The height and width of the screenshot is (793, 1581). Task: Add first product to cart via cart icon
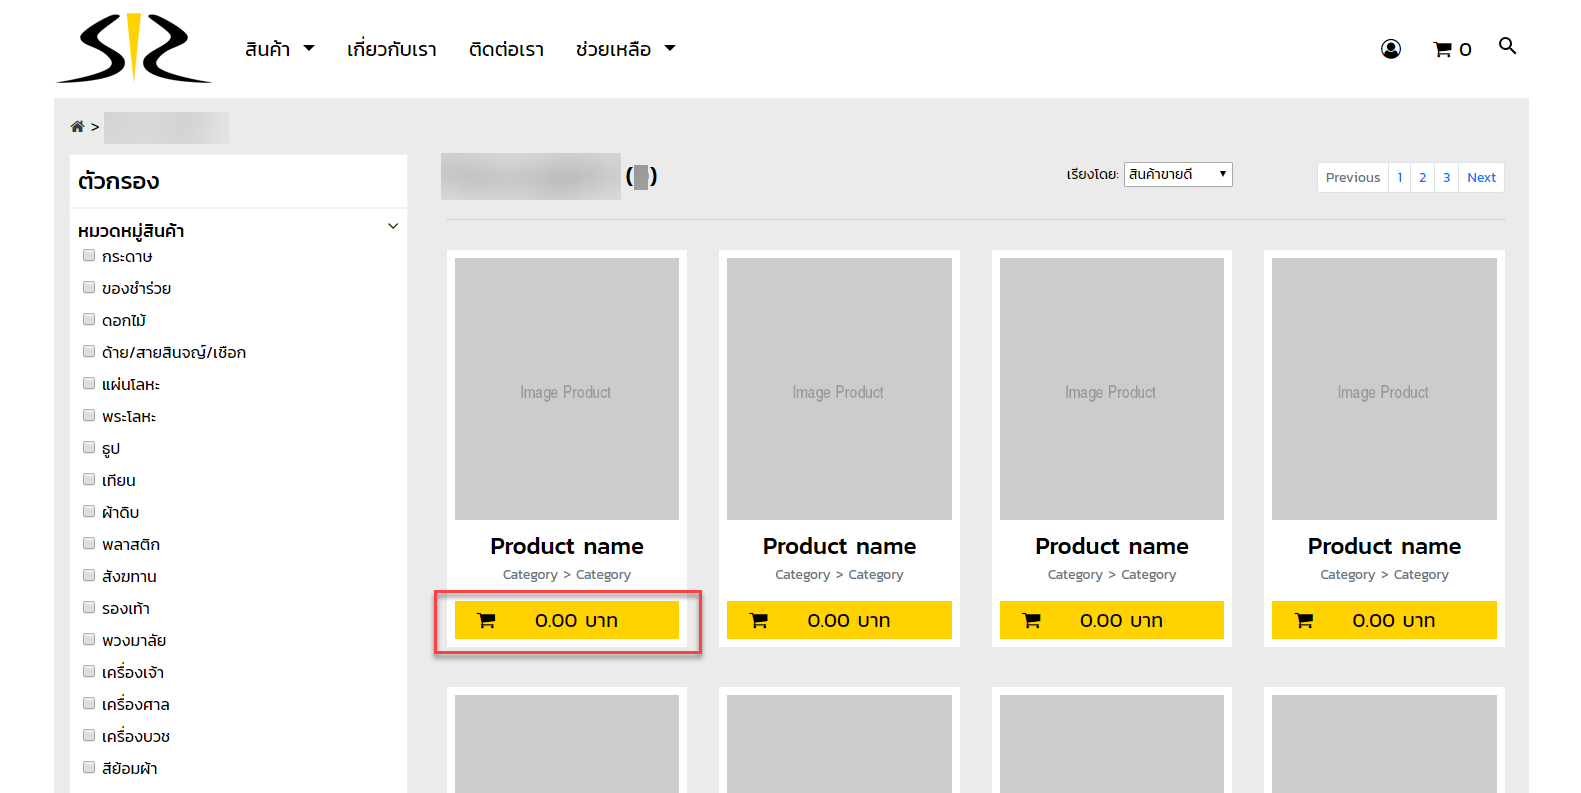pyautogui.click(x=486, y=620)
